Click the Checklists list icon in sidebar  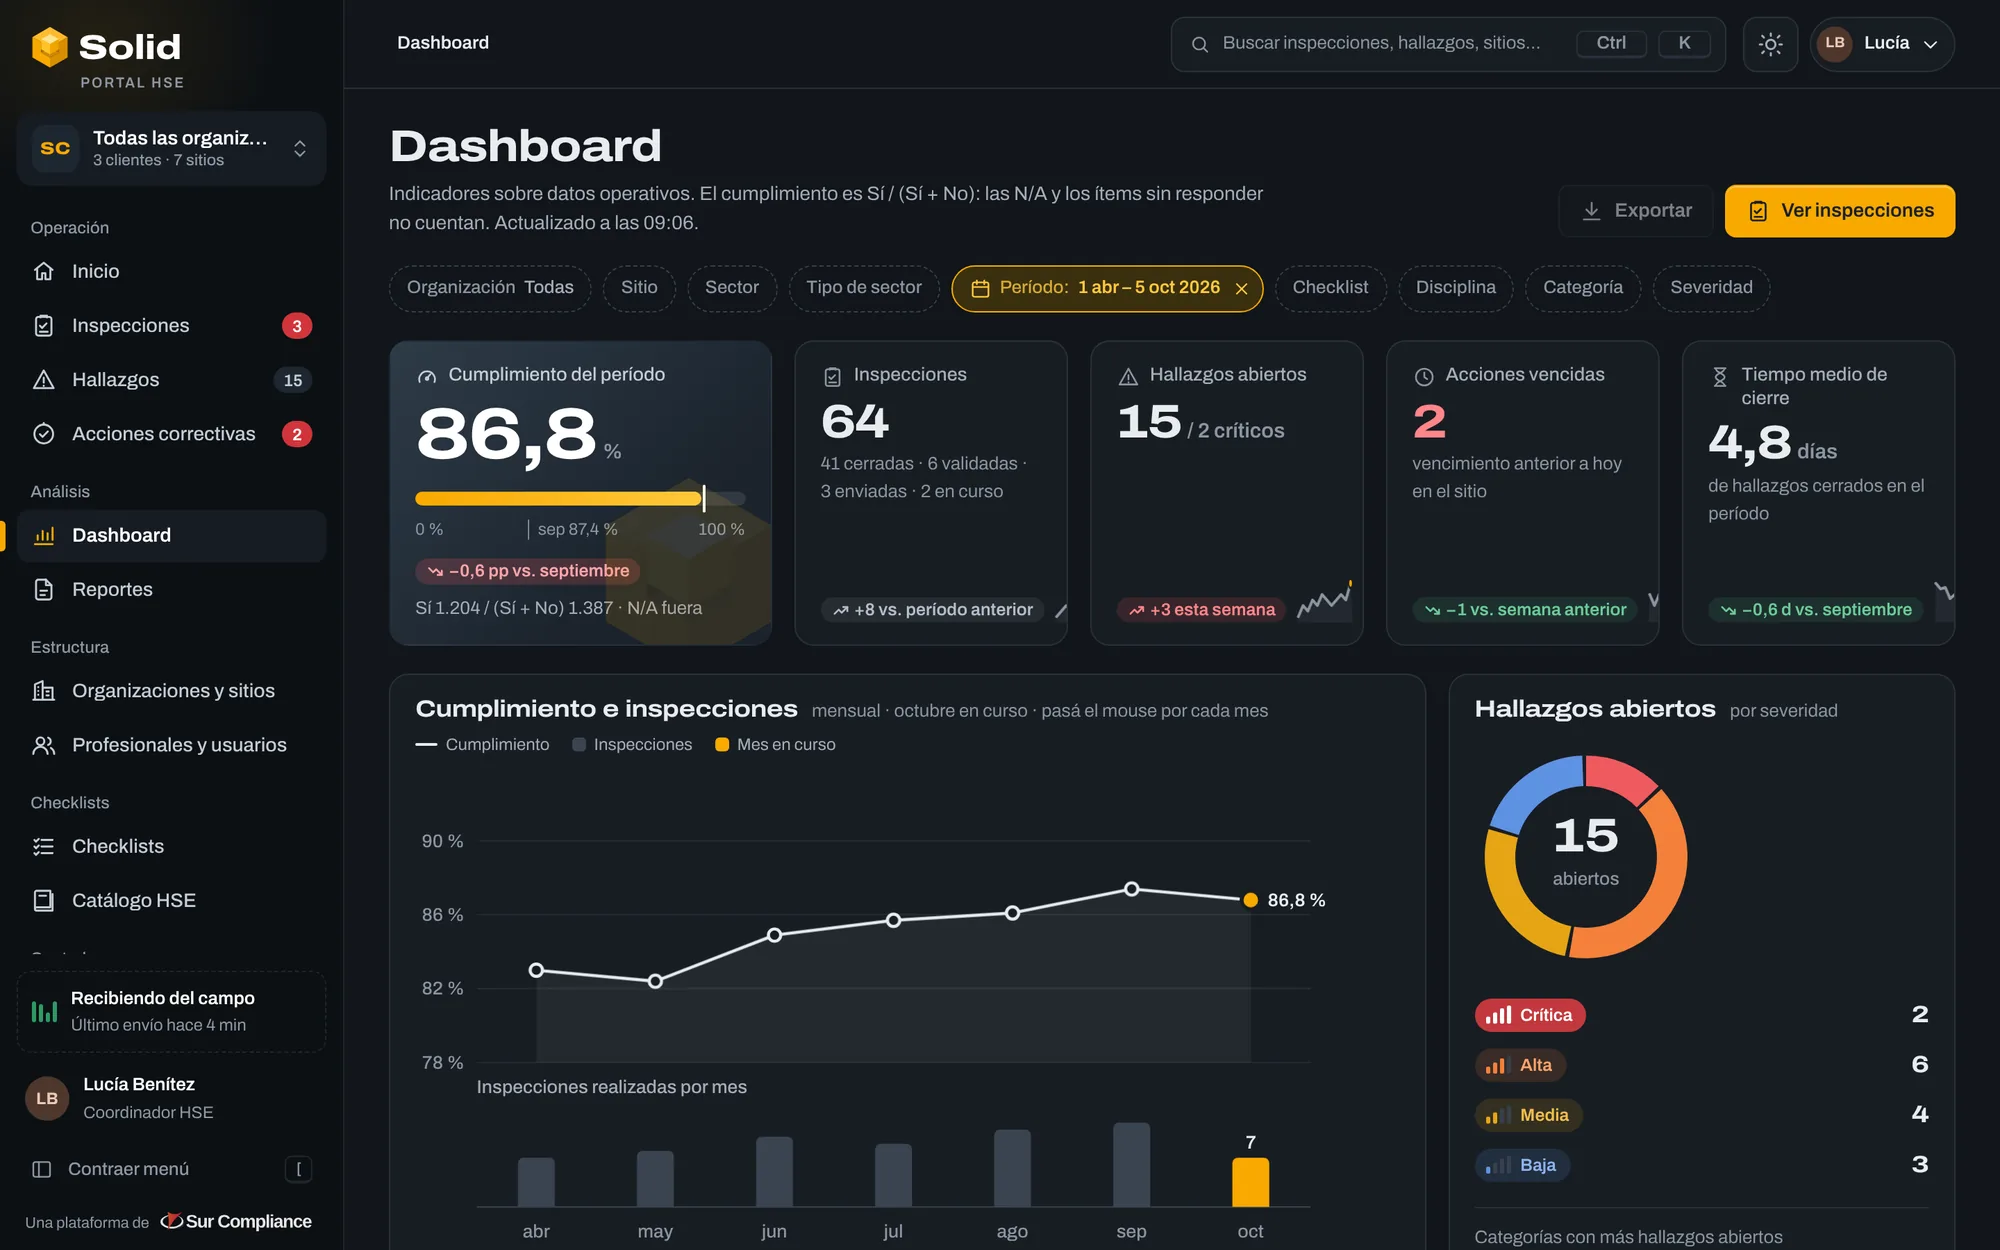pyautogui.click(x=44, y=846)
